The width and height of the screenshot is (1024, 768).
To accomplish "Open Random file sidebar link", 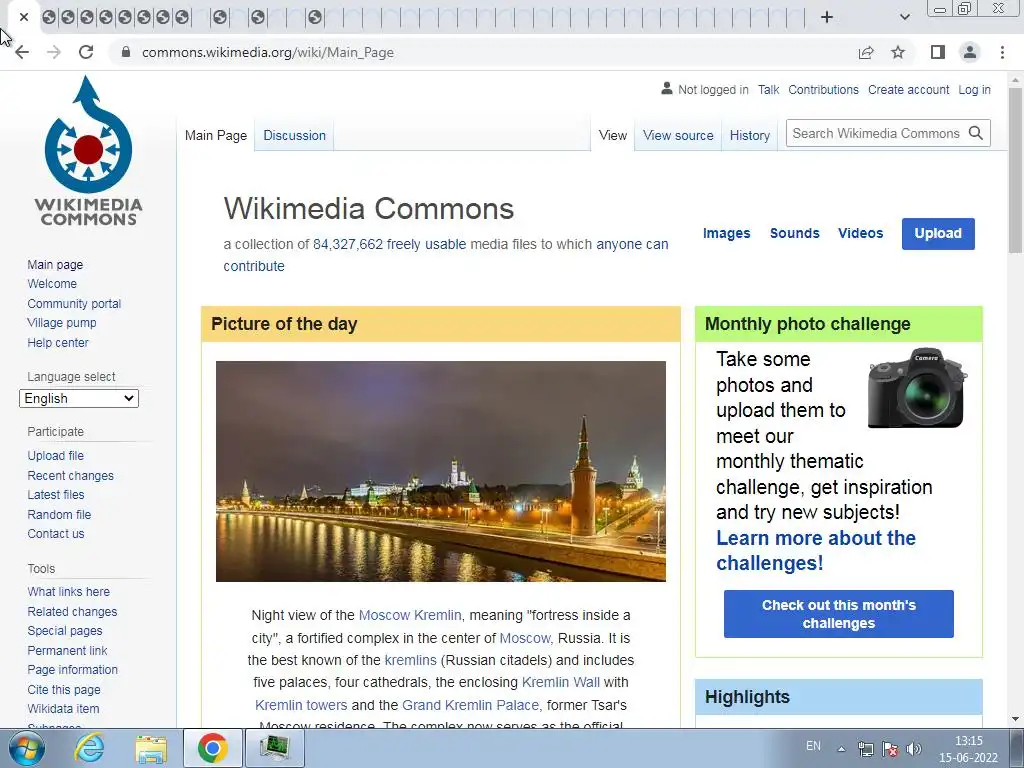I will pyautogui.click(x=59, y=515).
